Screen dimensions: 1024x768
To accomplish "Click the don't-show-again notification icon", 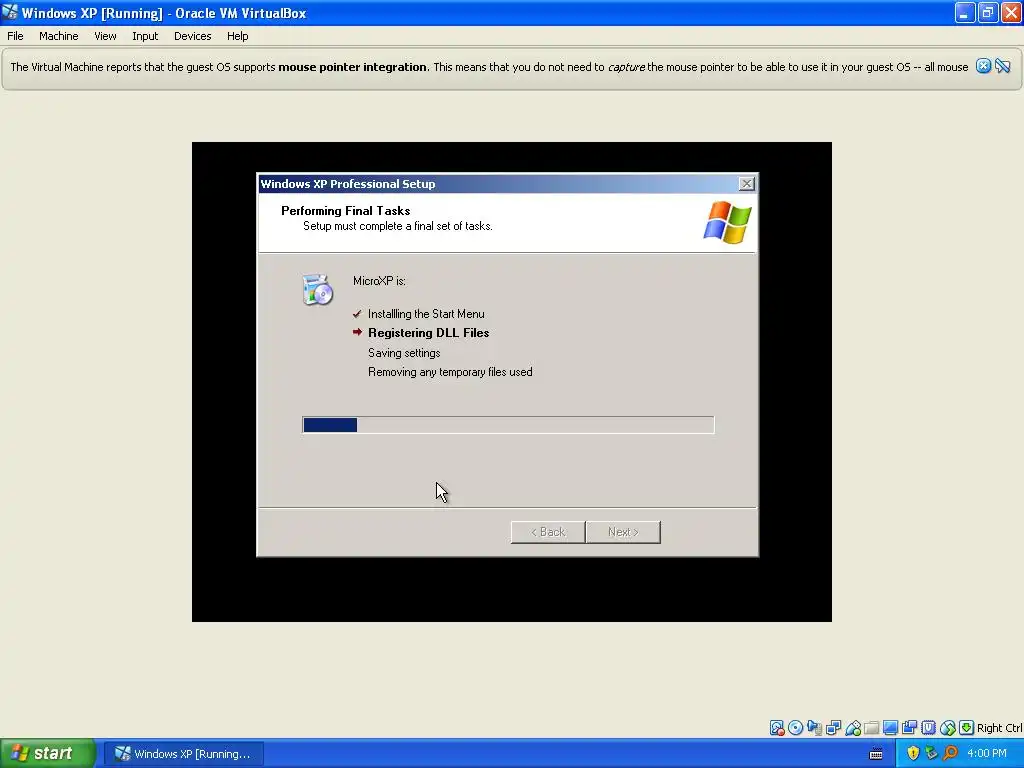I will point(1002,66).
